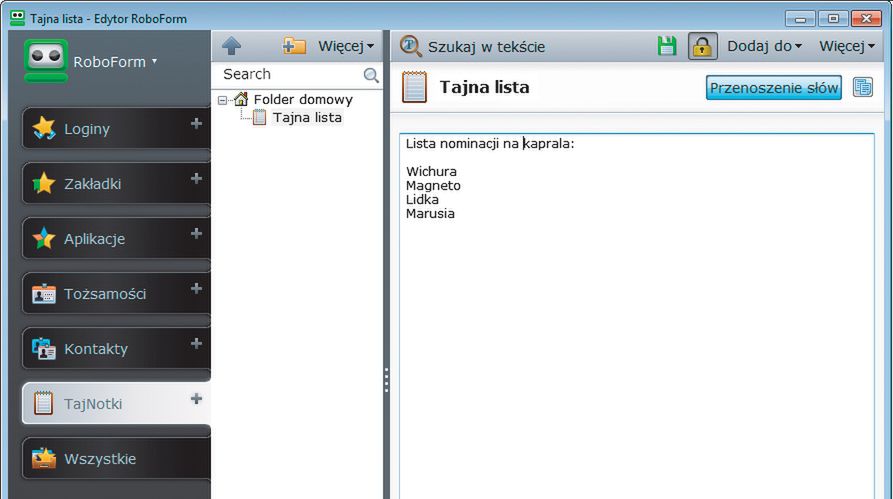This screenshot has width=893, height=499.
Task: Add a new bookmark with Zakładki plus
Action: [196, 178]
